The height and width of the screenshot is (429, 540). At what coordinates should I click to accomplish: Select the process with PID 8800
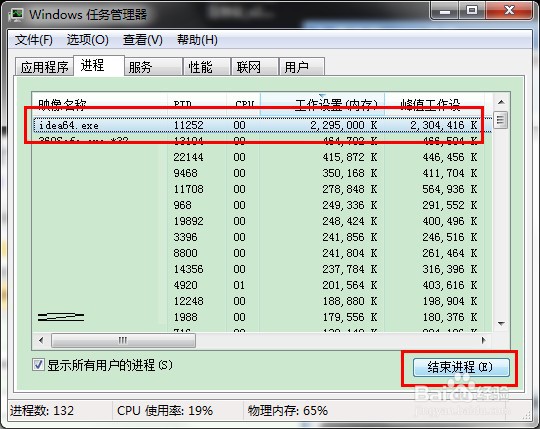pyautogui.click(x=262, y=253)
